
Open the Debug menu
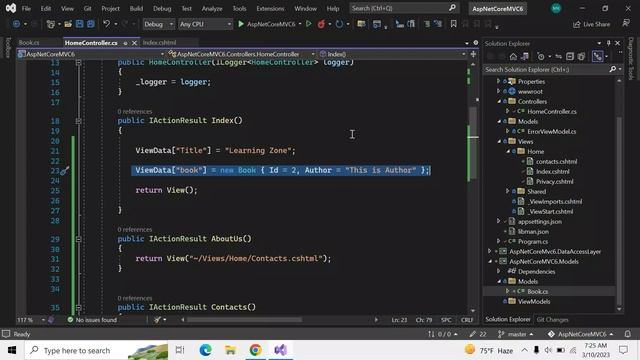(x=162, y=8)
